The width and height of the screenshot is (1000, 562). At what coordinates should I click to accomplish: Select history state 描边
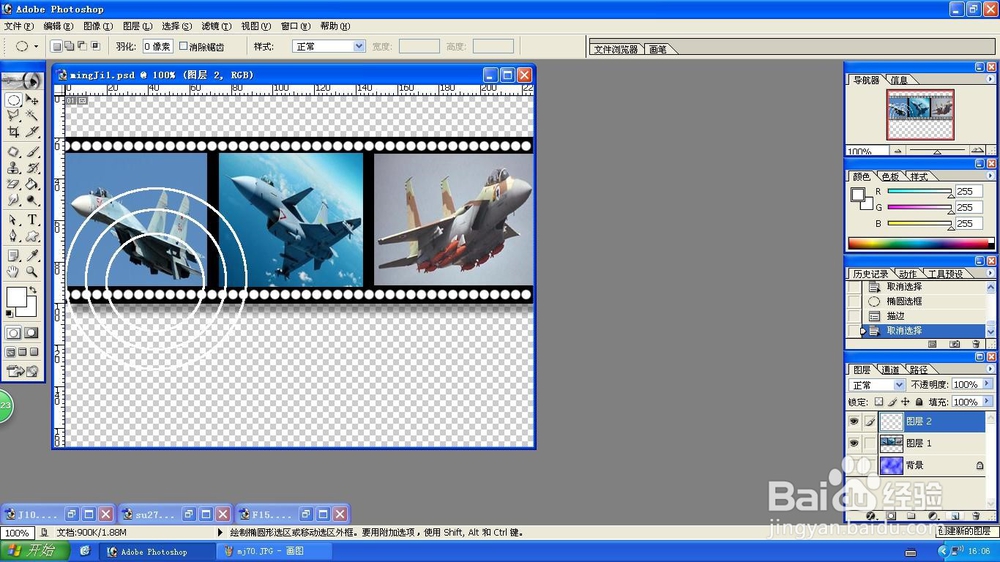923,316
